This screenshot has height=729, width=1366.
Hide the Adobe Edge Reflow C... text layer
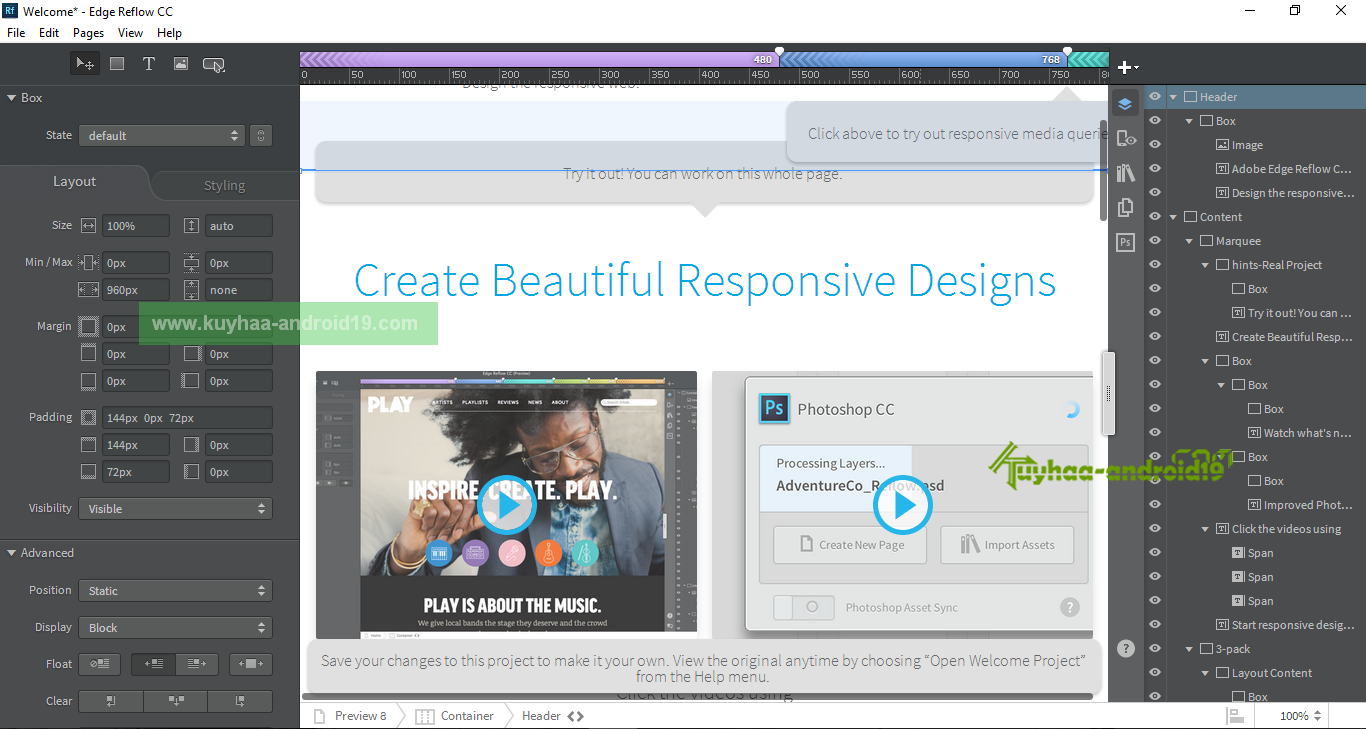pos(1155,169)
